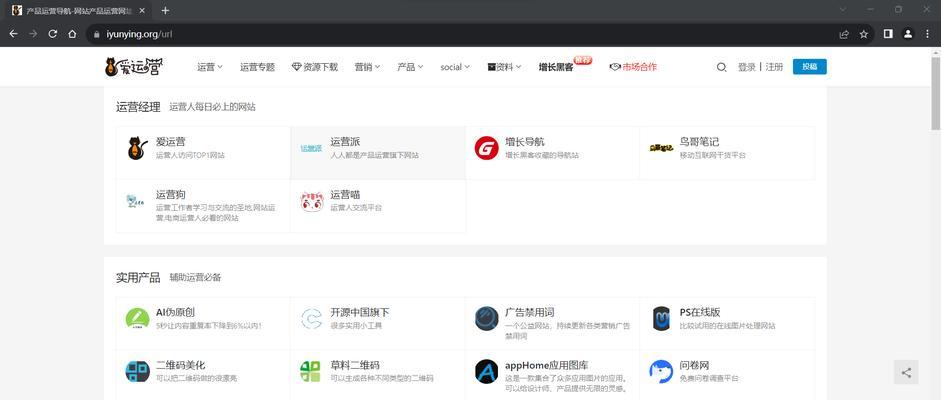The width and height of the screenshot is (941, 400).
Task: Open 市场合作 in the navigation bar
Action: point(633,67)
